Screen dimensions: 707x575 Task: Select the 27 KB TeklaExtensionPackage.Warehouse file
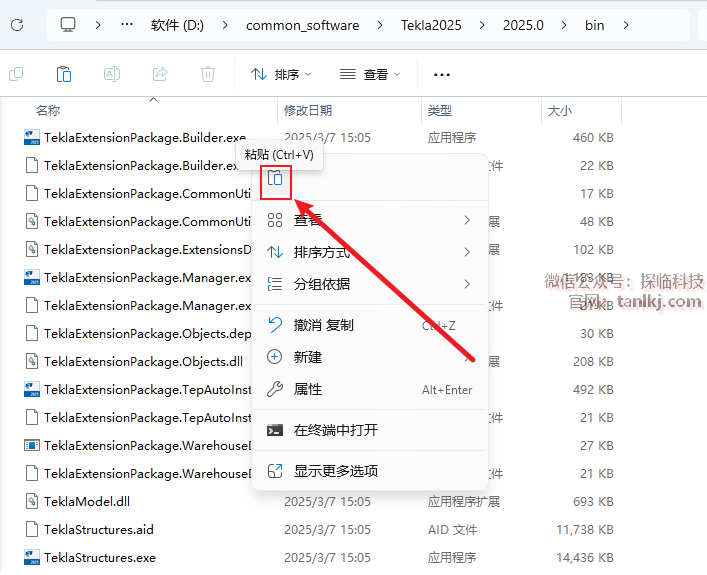click(x=147, y=445)
